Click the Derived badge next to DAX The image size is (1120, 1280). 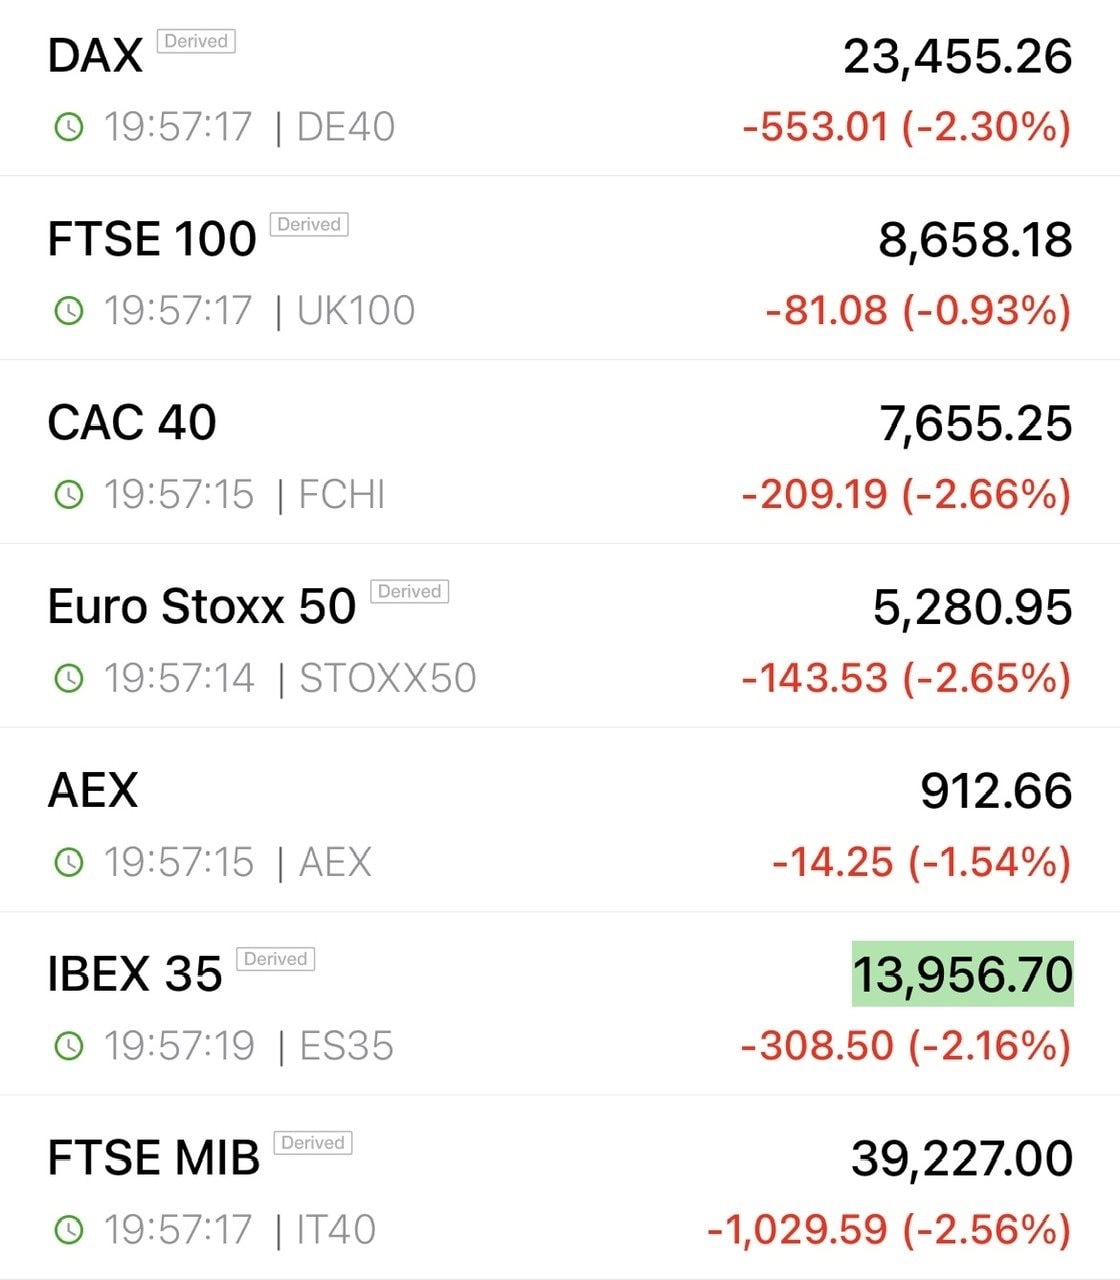[196, 41]
